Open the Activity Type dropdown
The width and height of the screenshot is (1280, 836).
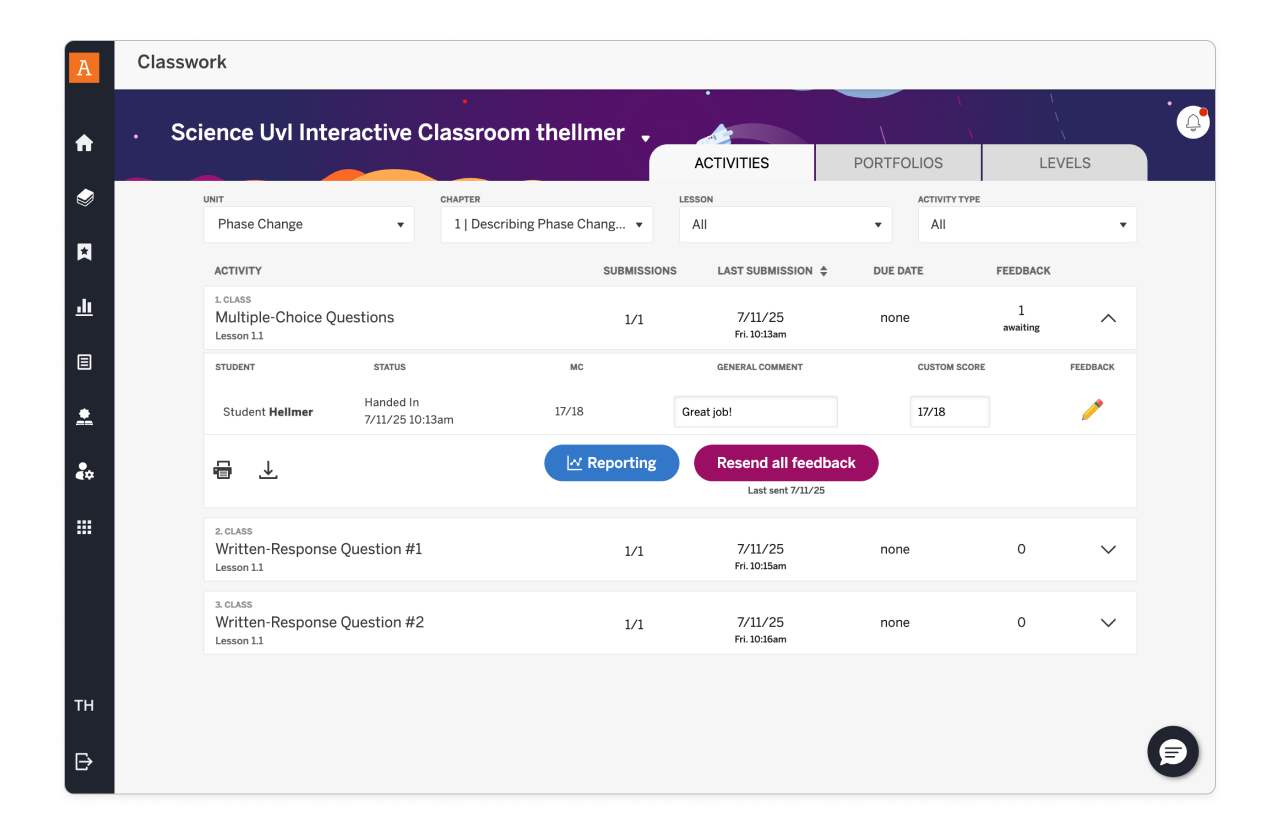click(x=1027, y=225)
